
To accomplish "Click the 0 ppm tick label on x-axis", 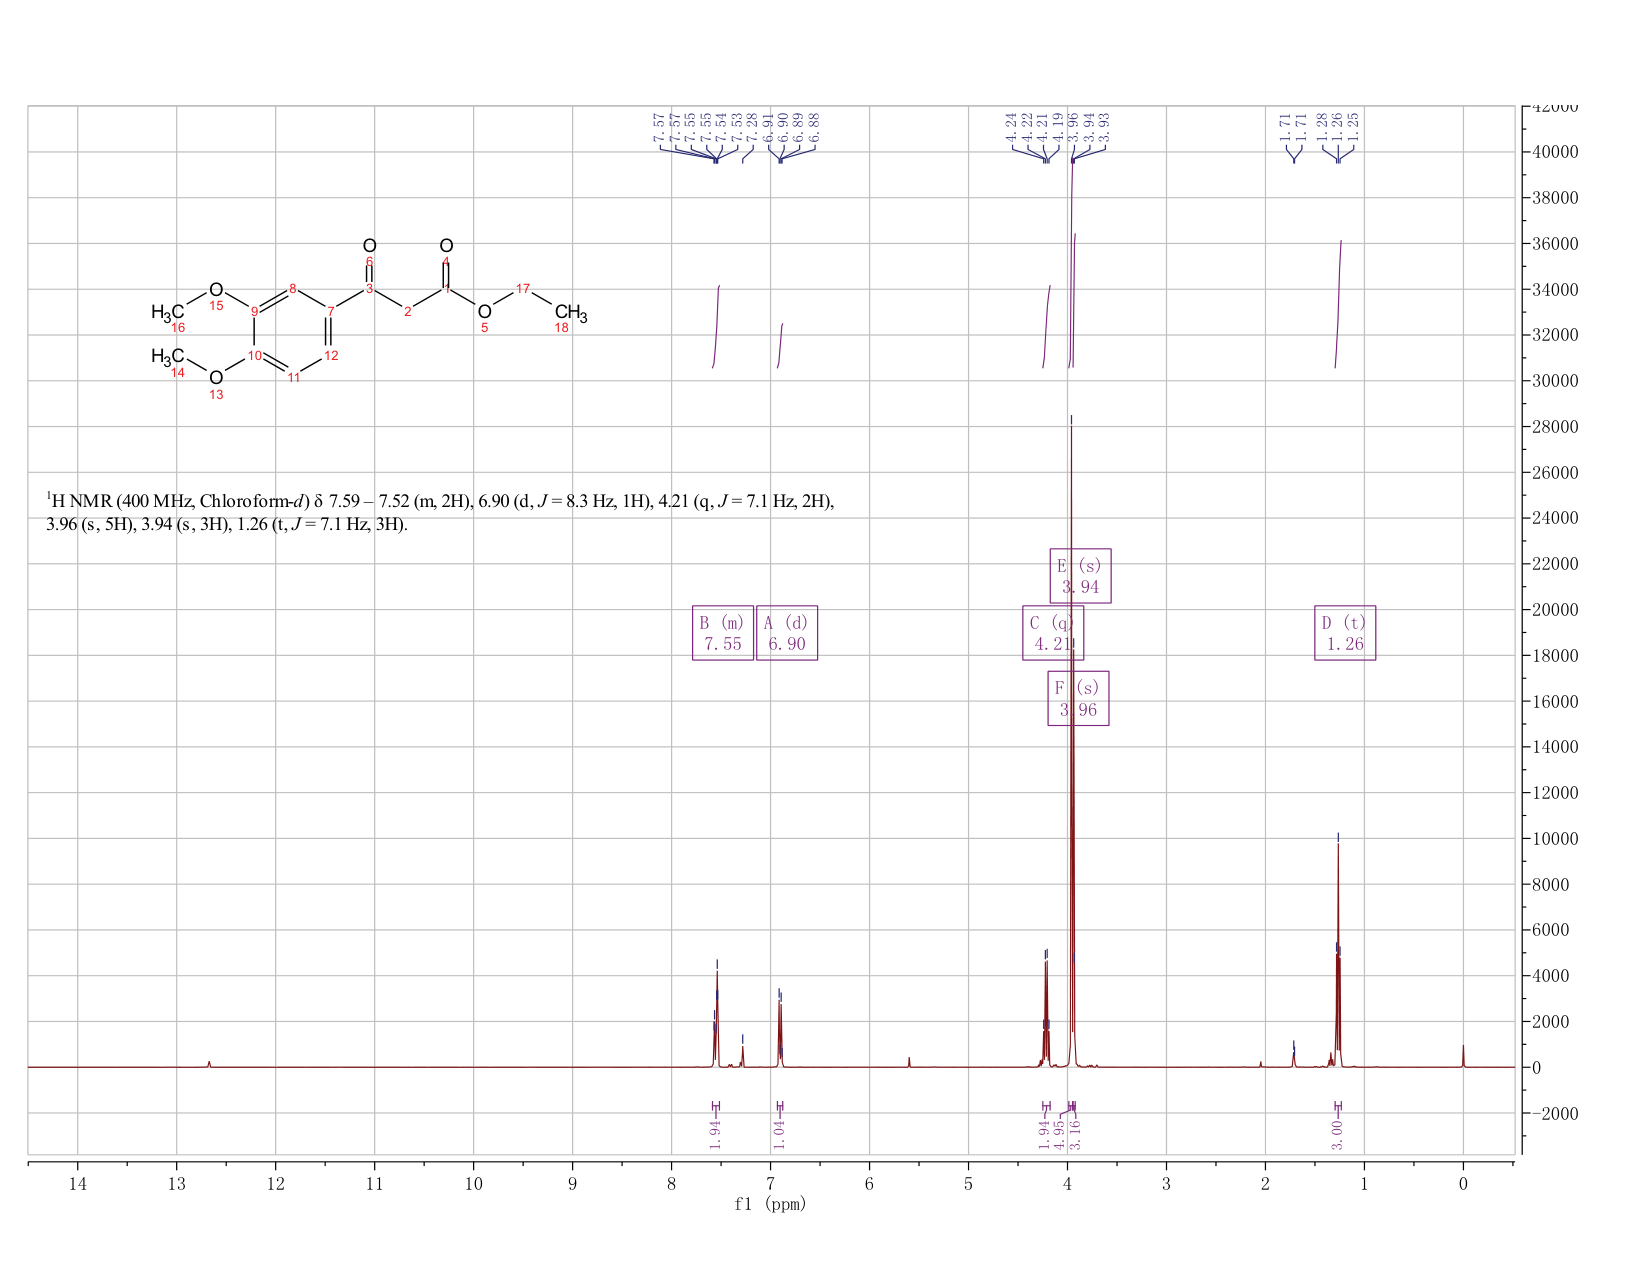I will coord(1463,1184).
